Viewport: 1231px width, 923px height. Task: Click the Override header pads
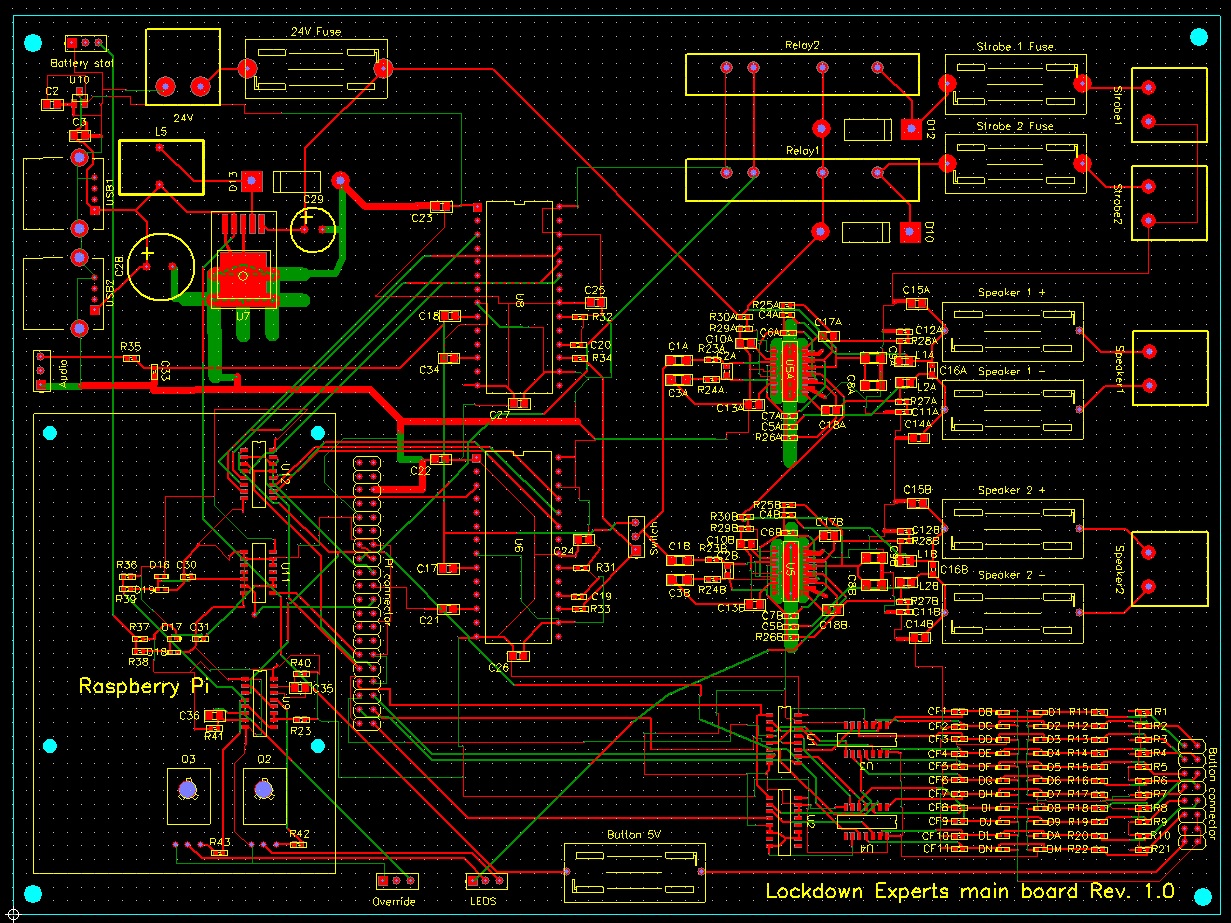396,881
